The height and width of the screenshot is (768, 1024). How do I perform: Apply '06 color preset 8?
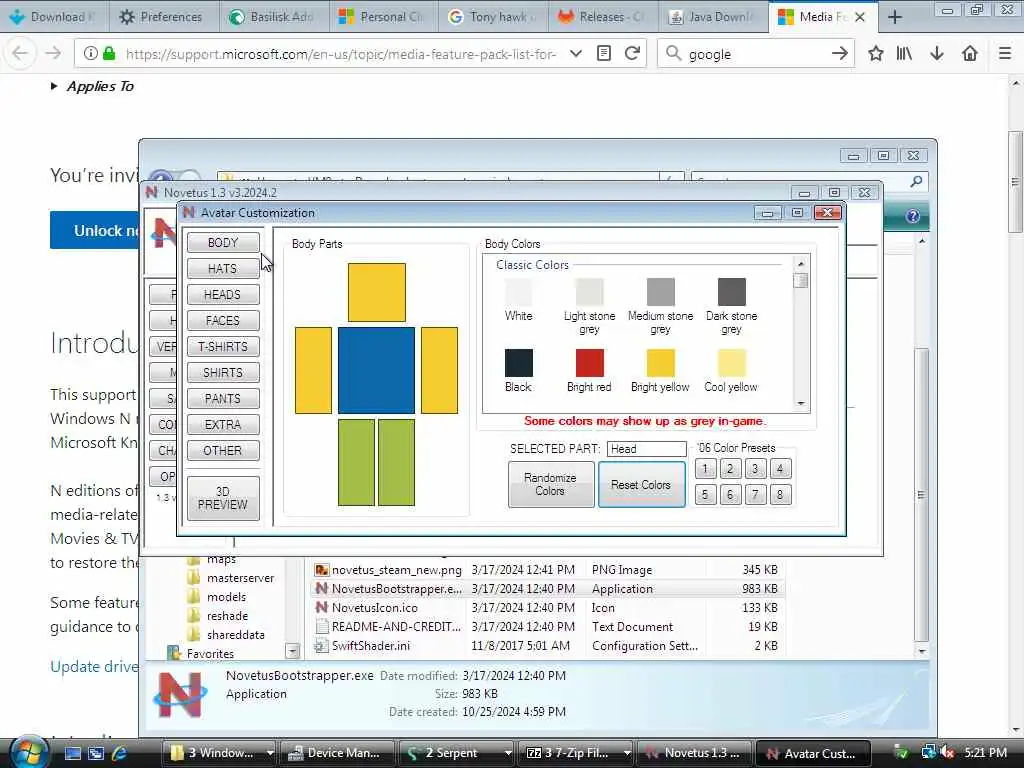[x=780, y=494]
